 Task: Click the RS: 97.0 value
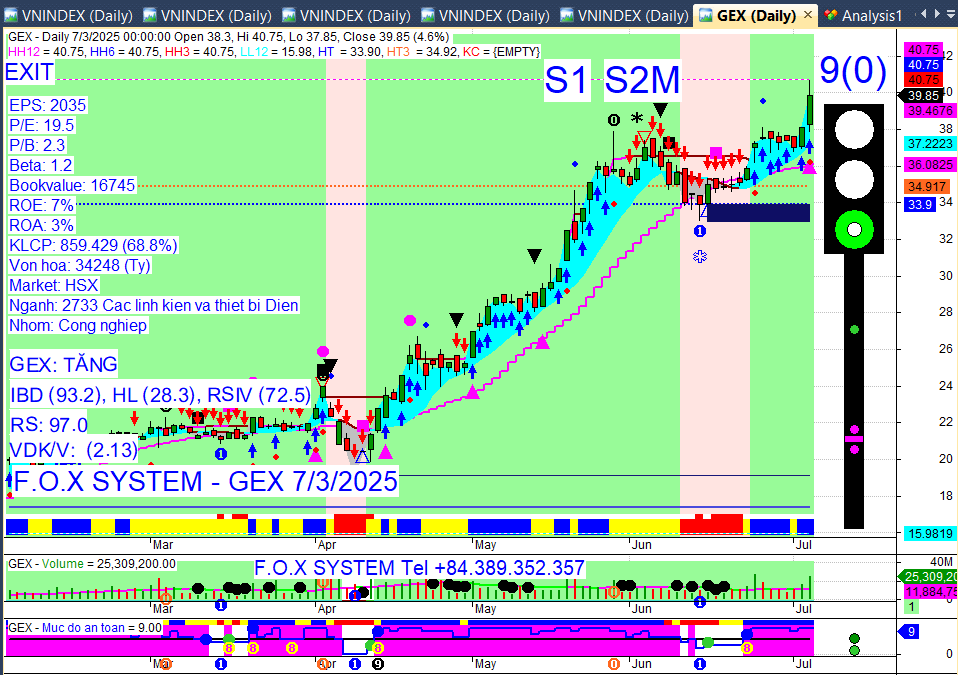tap(49, 425)
